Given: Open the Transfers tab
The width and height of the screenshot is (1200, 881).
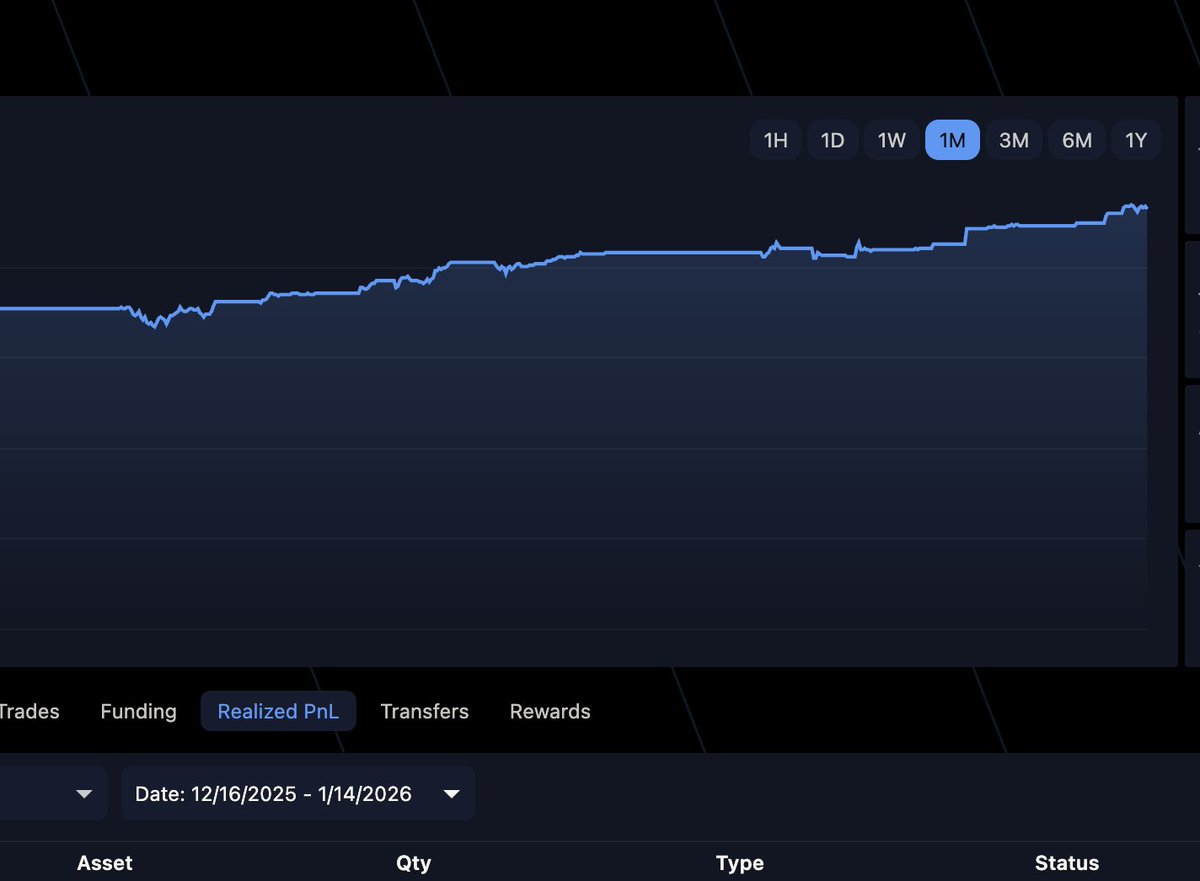Looking at the screenshot, I should tap(424, 711).
